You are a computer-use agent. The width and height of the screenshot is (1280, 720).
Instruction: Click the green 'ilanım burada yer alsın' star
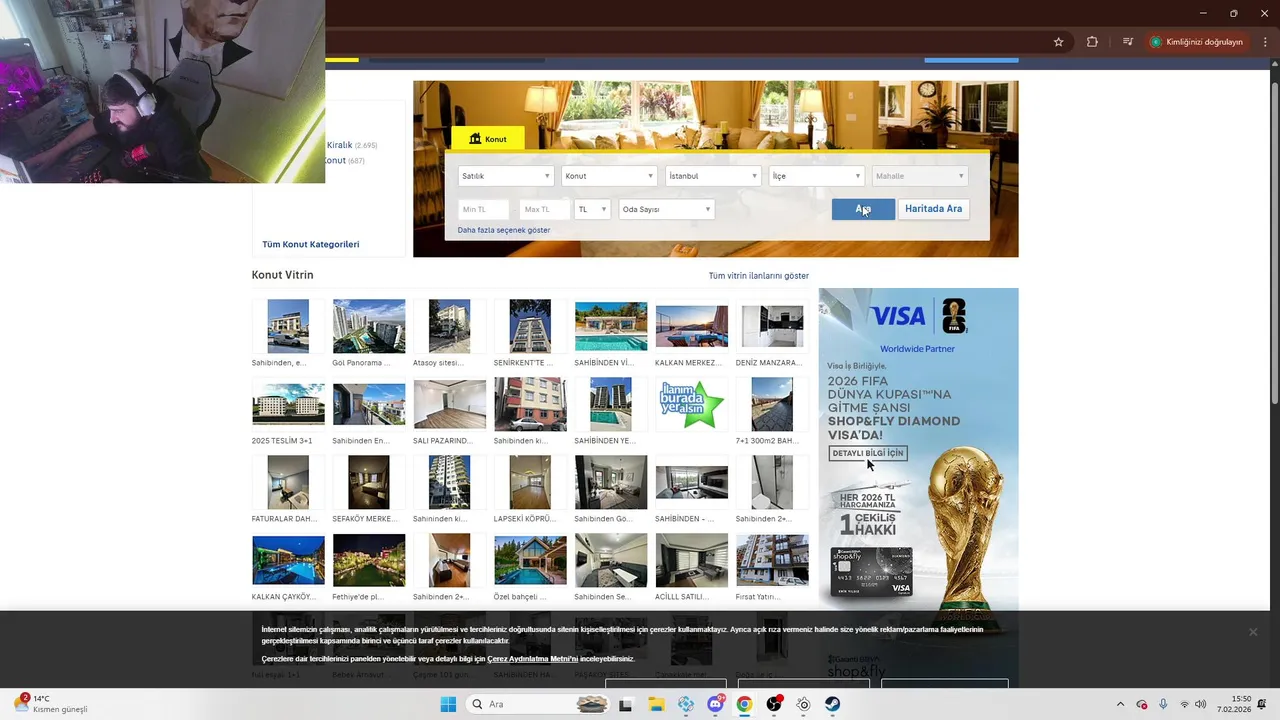tap(692, 404)
